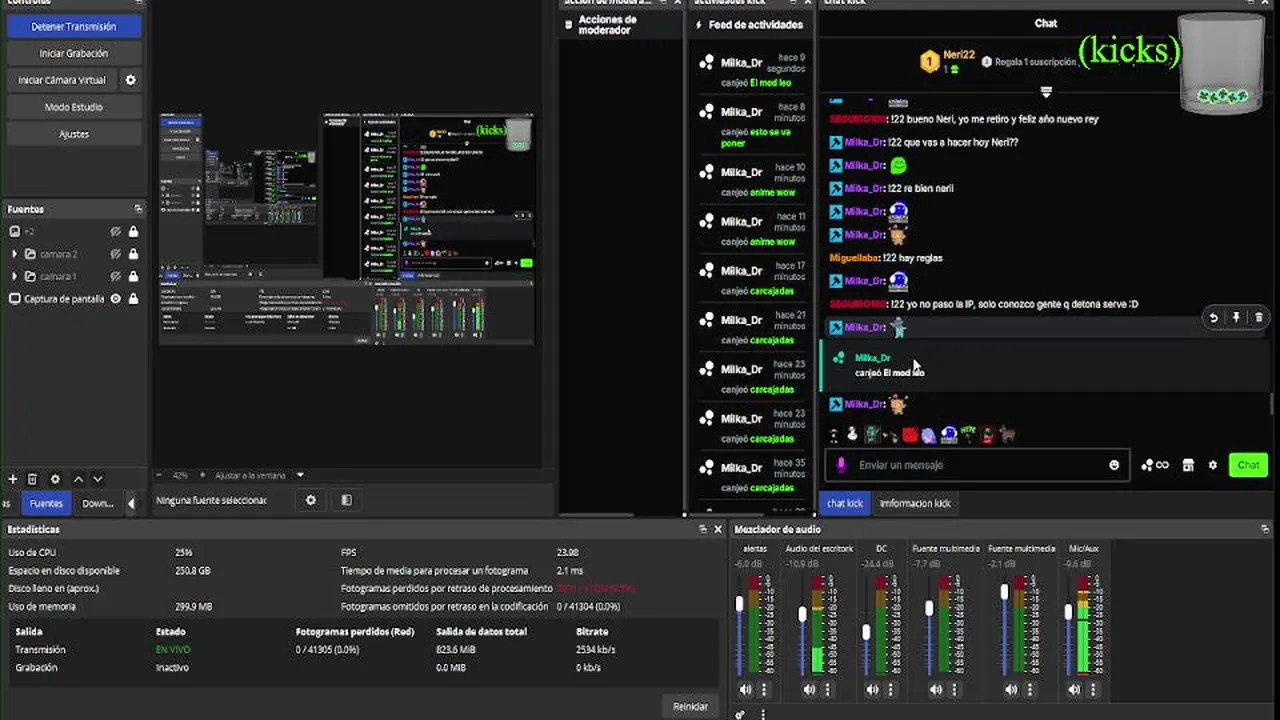1280x720 pixels.
Task: Undock the Mezclador de audio panel
Action: coord(1264,529)
